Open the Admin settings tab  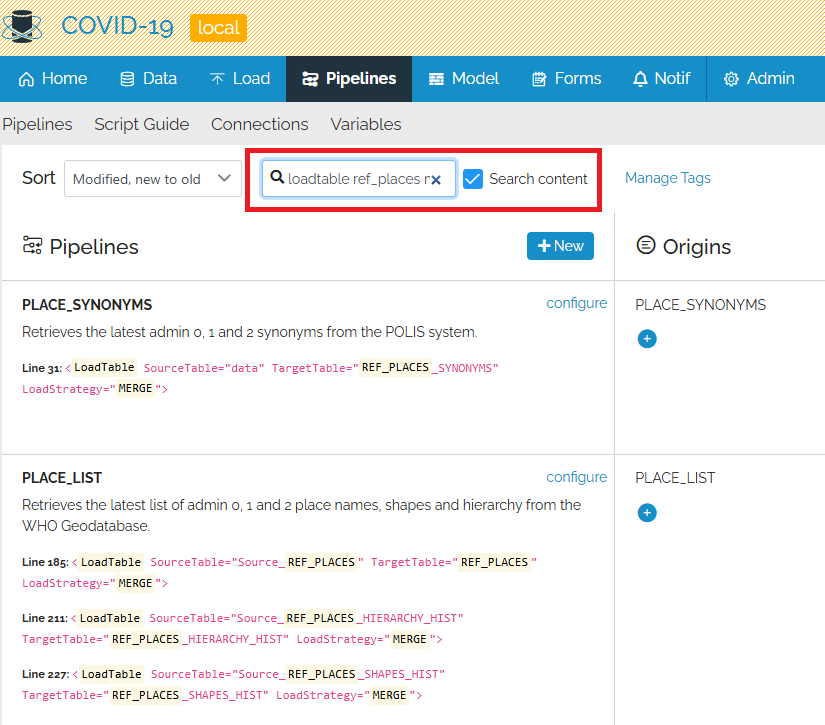click(x=759, y=79)
